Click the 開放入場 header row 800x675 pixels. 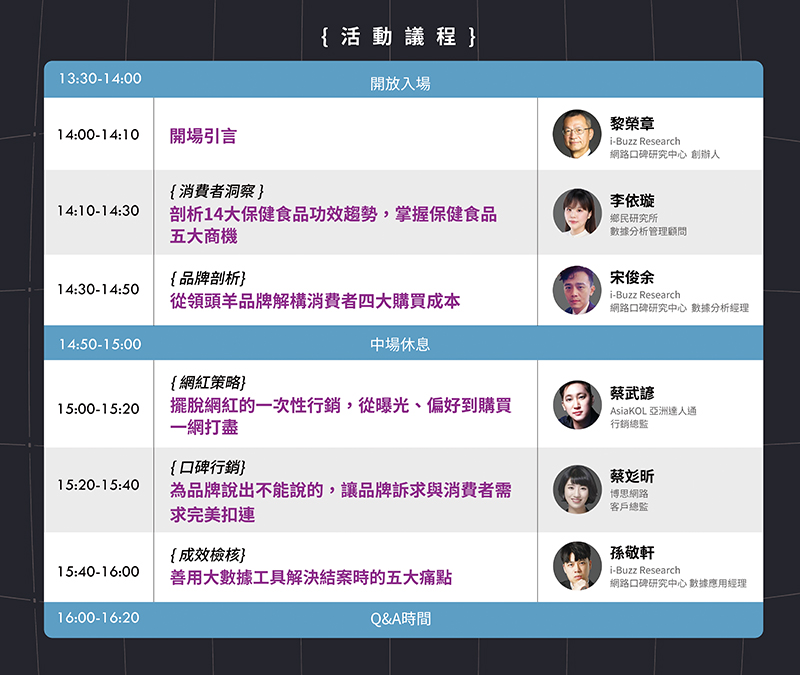point(400,83)
